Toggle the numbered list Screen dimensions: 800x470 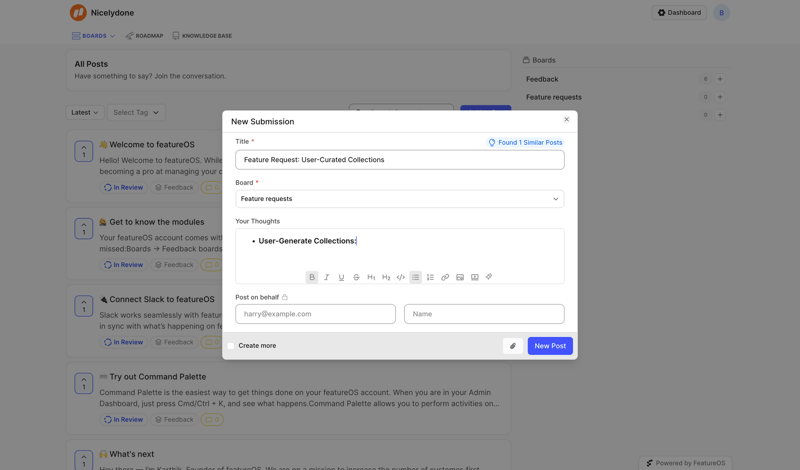(430, 277)
